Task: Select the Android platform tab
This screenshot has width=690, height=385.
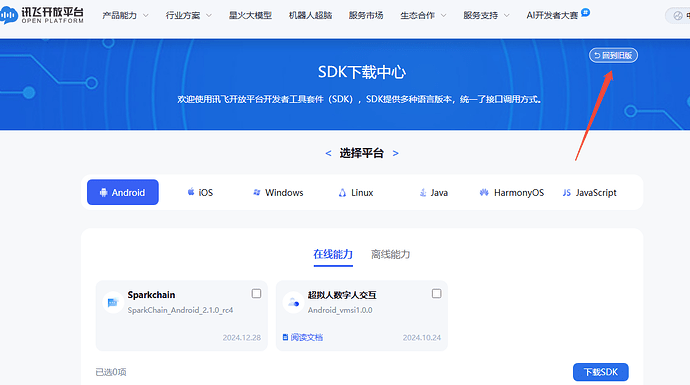Action: tap(123, 192)
